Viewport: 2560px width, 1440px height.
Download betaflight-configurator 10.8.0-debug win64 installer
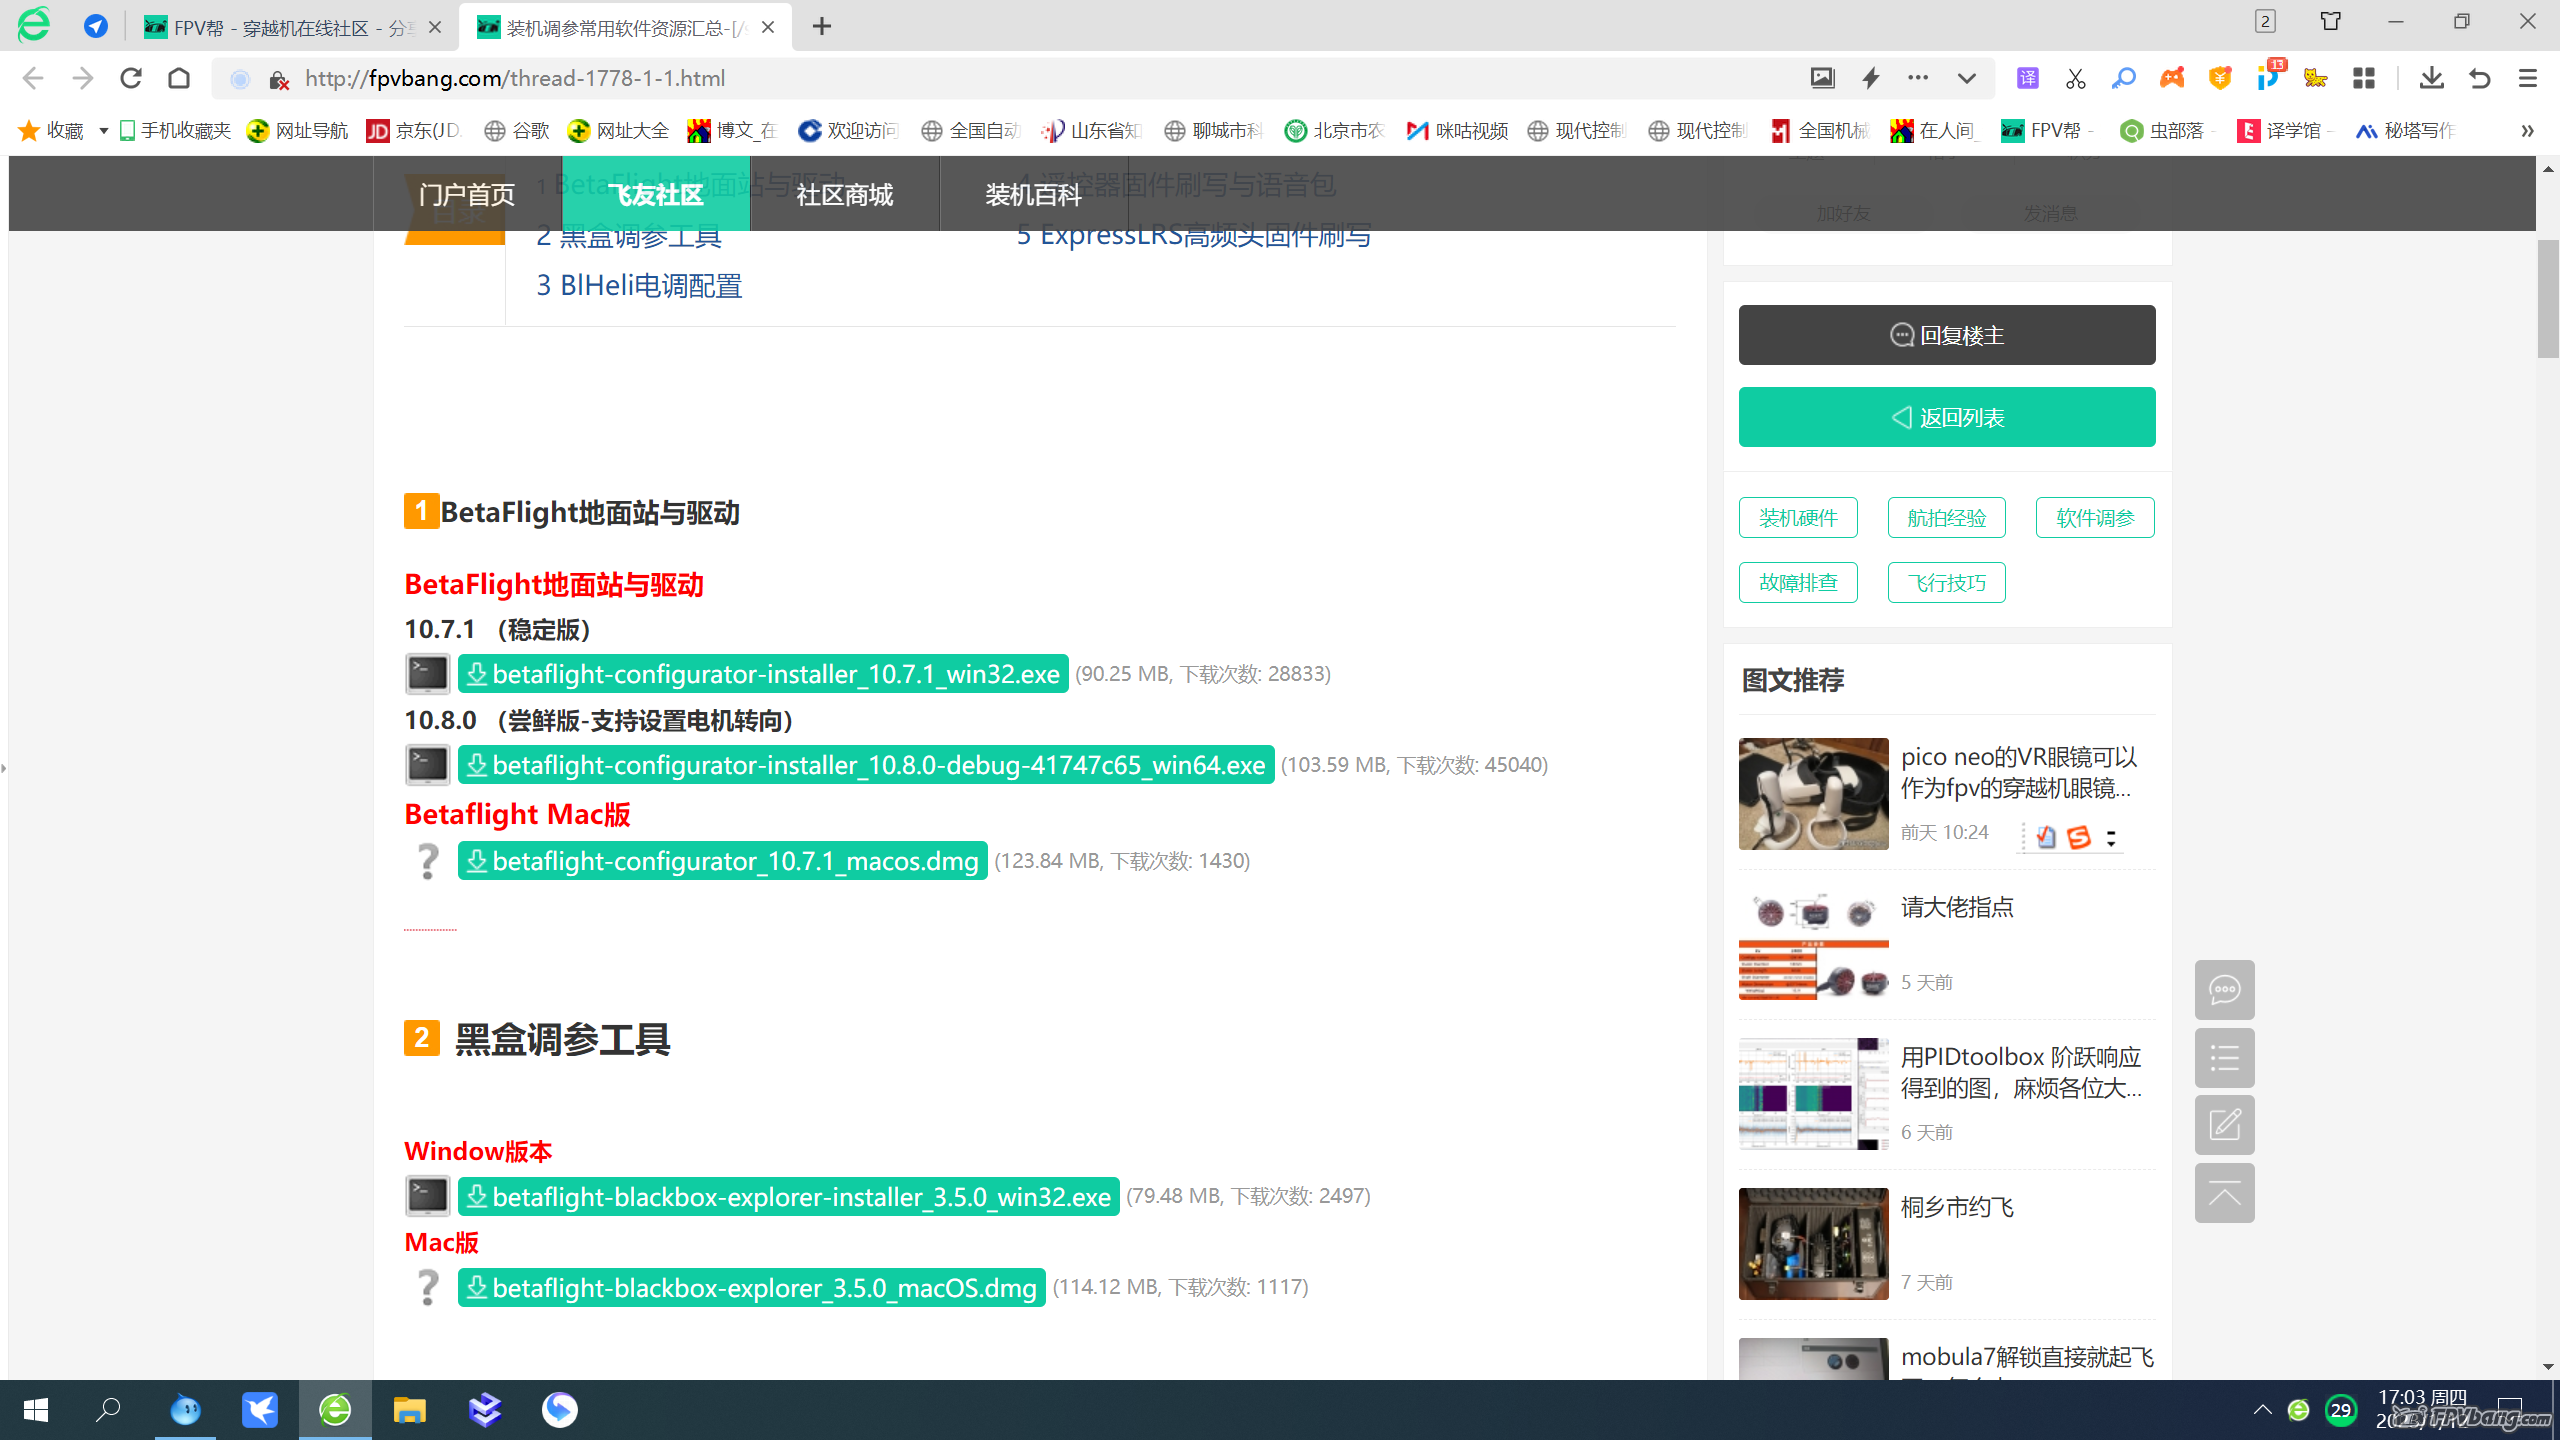click(x=866, y=765)
